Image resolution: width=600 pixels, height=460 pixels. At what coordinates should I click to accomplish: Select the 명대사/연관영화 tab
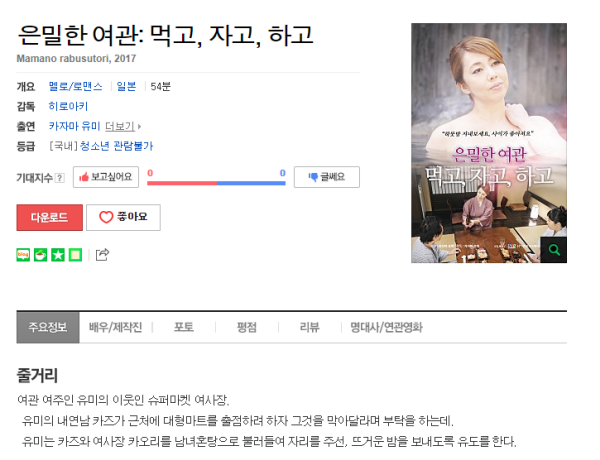[x=386, y=327]
